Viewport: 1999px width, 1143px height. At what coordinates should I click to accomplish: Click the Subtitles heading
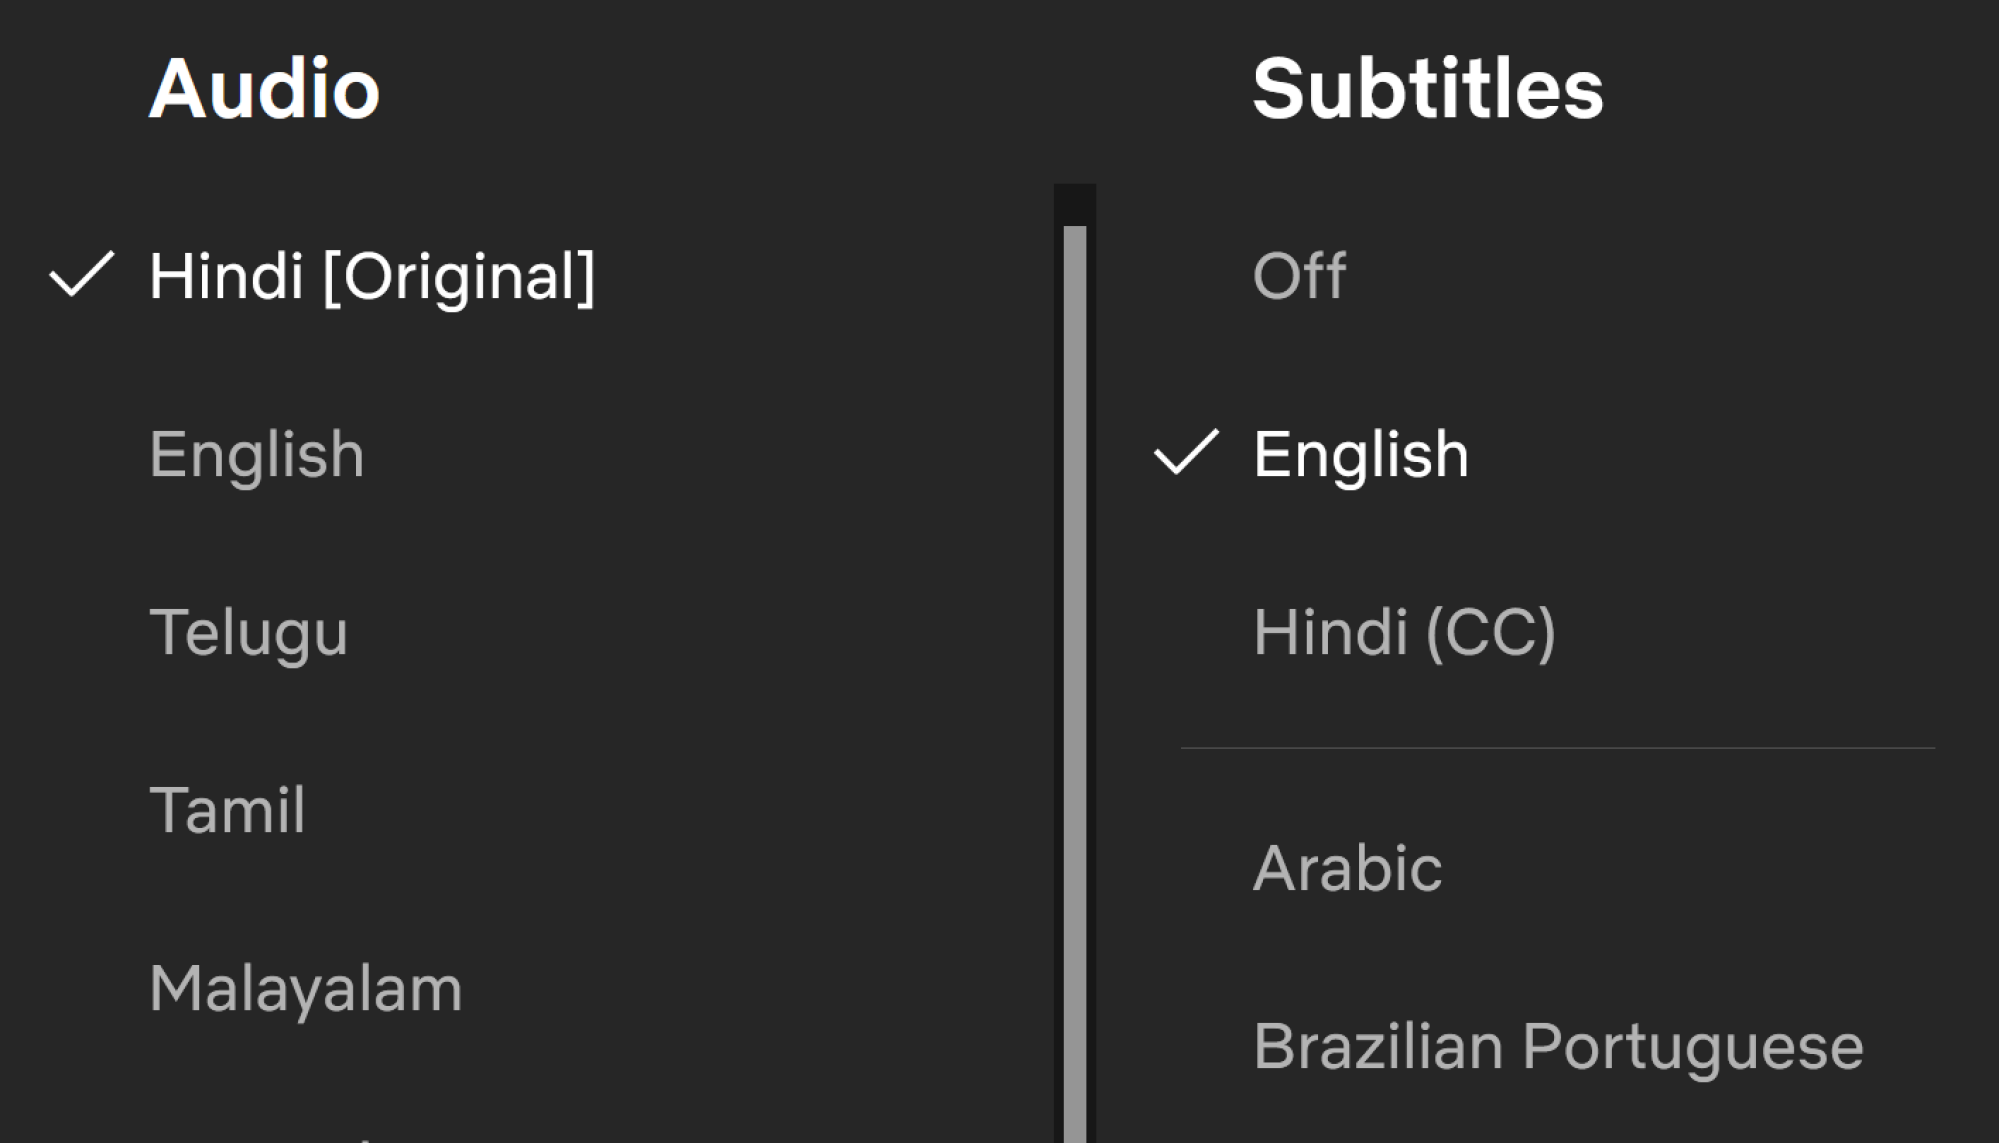pyautogui.click(x=1427, y=89)
